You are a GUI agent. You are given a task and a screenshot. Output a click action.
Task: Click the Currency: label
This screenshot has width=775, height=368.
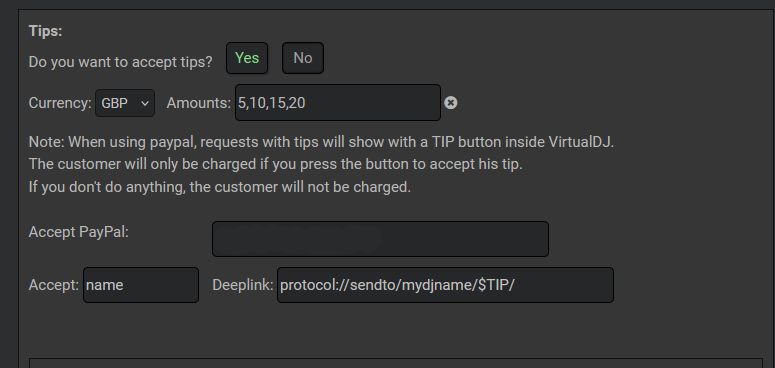click(x=60, y=103)
